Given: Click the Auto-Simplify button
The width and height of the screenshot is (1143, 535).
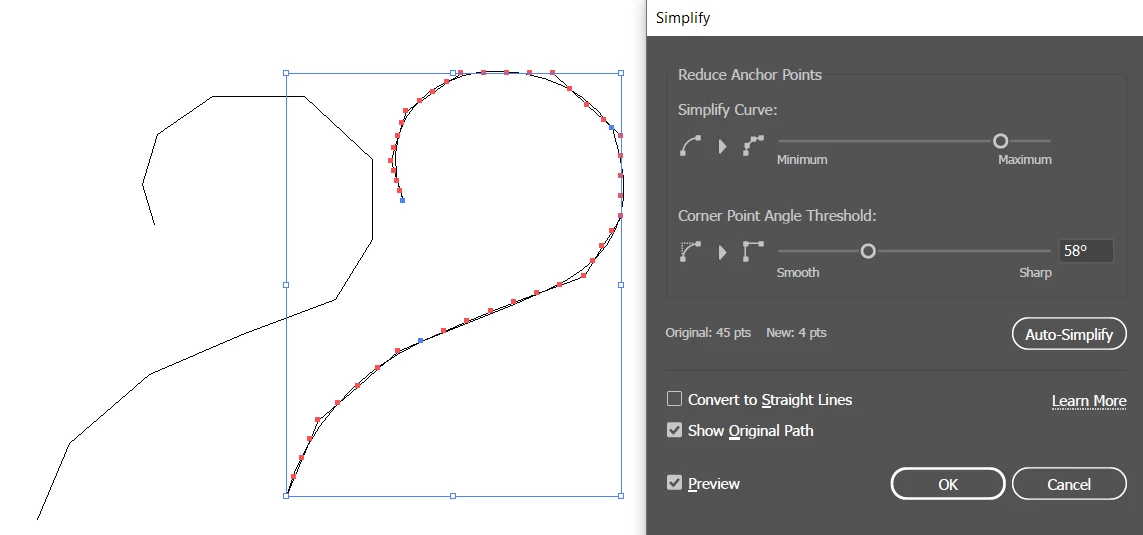Looking at the screenshot, I should click(1069, 335).
